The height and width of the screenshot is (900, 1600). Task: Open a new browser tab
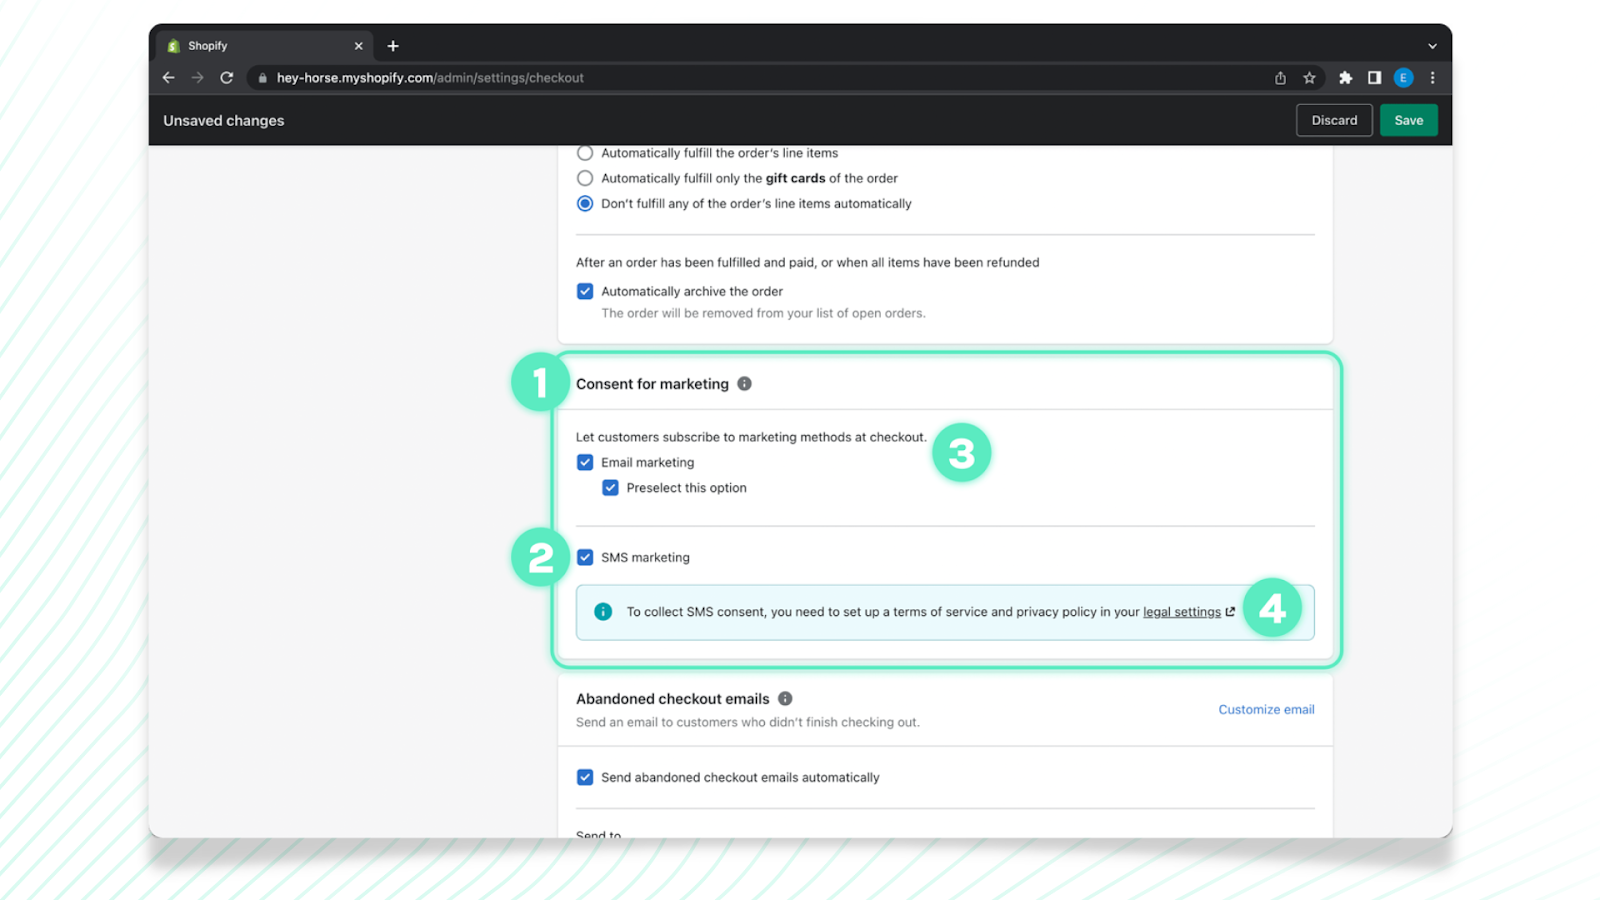click(x=393, y=46)
